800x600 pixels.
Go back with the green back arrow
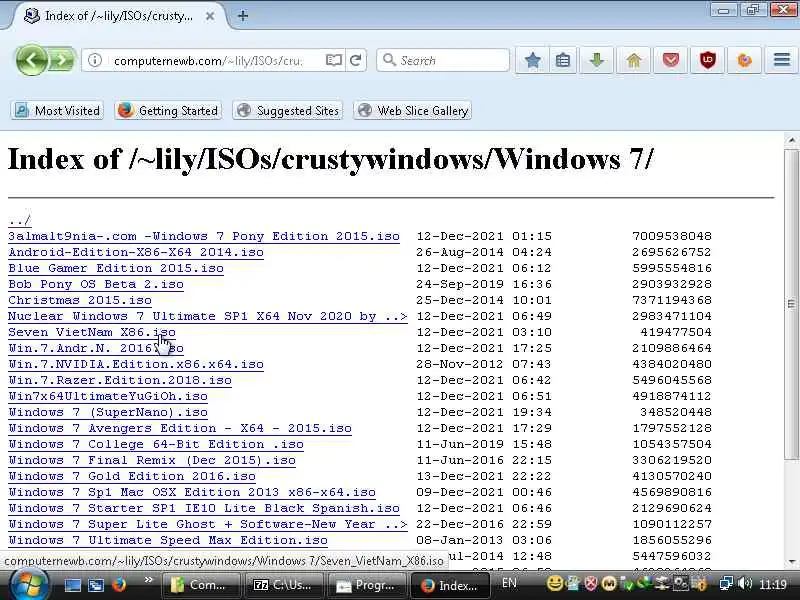[x=32, y=60]
